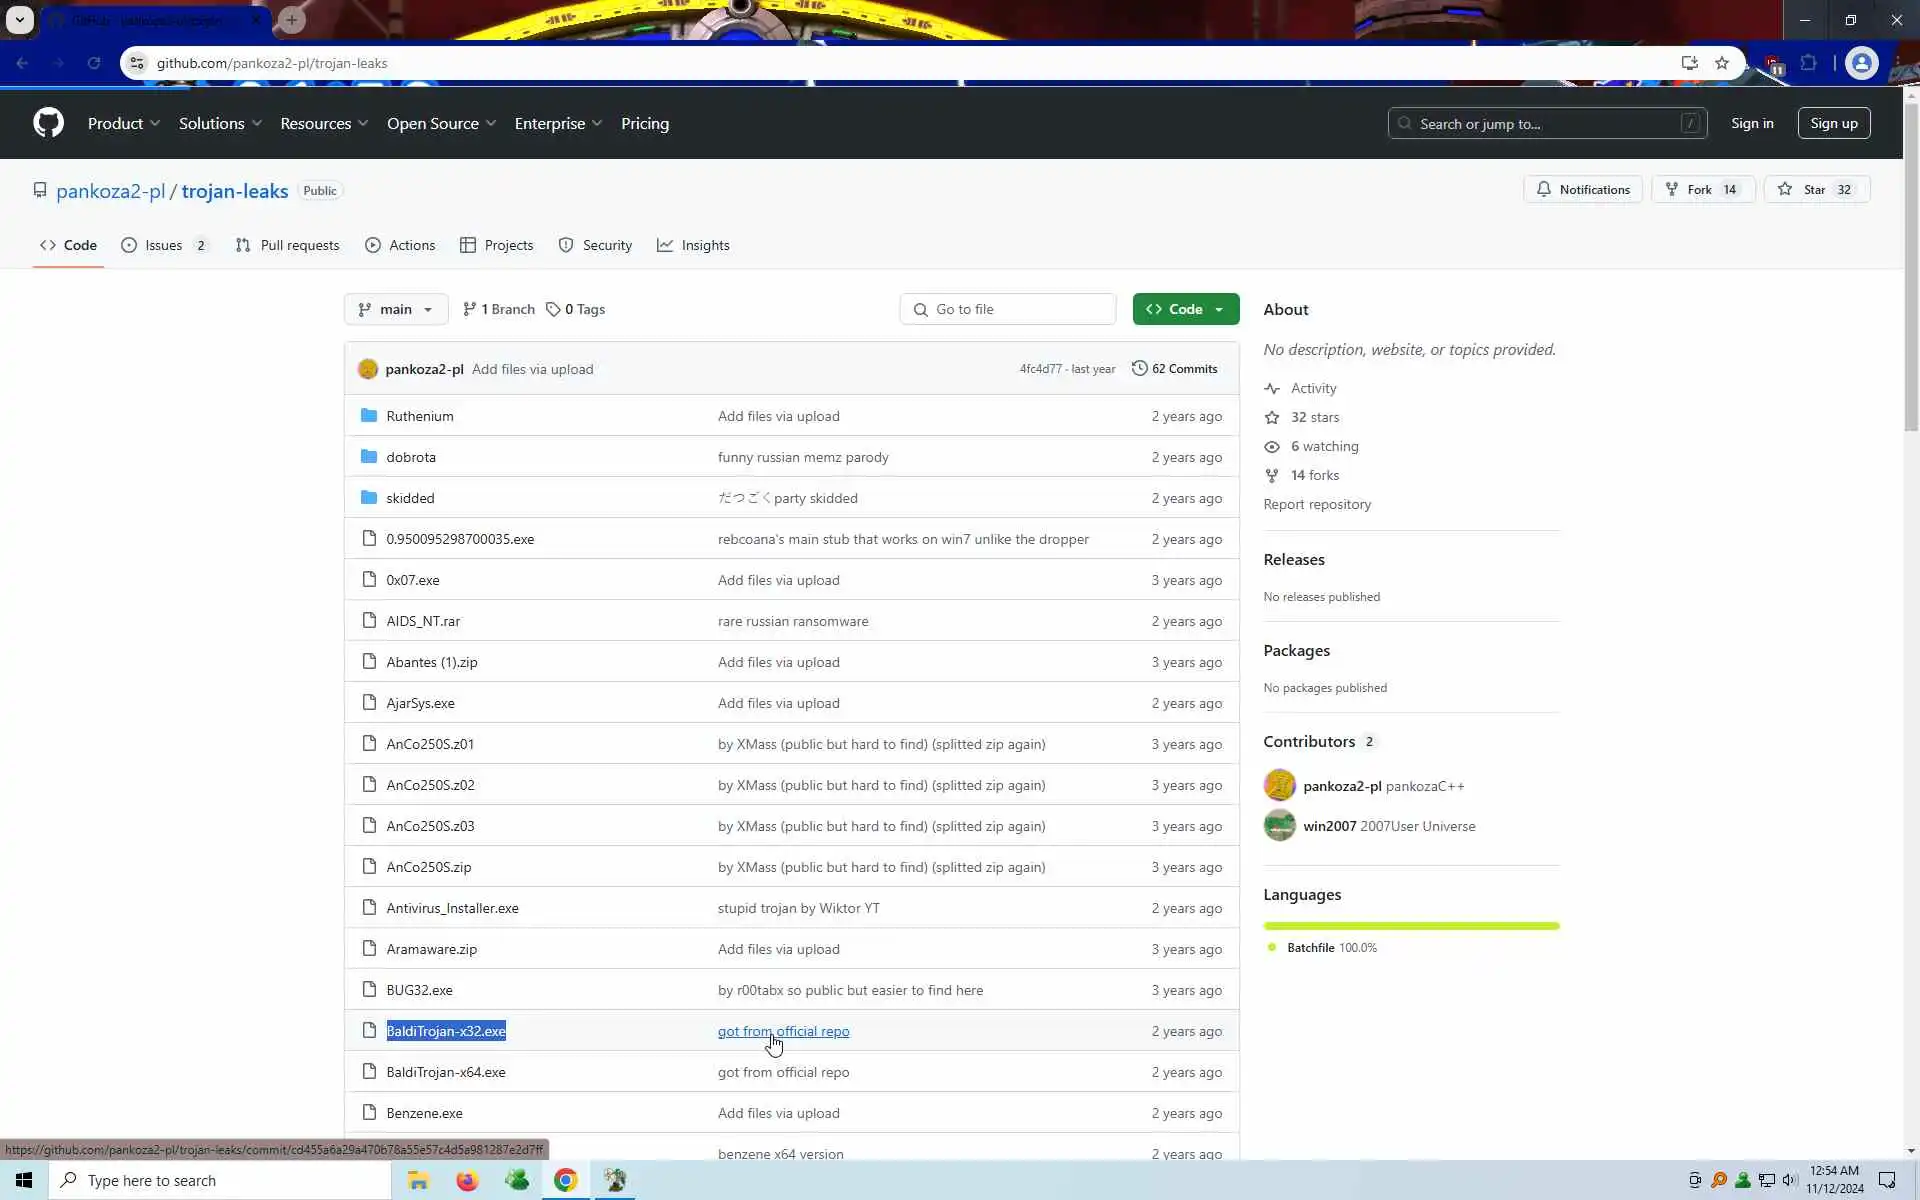Bookmark page with the star icon

(1721, 63)
